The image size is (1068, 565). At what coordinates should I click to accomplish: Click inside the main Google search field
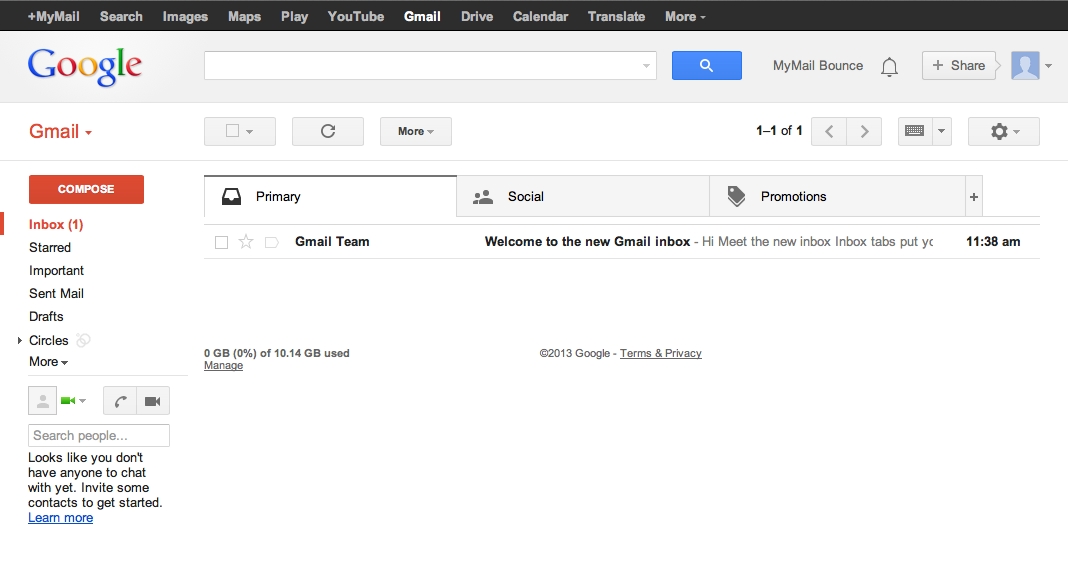430,65
